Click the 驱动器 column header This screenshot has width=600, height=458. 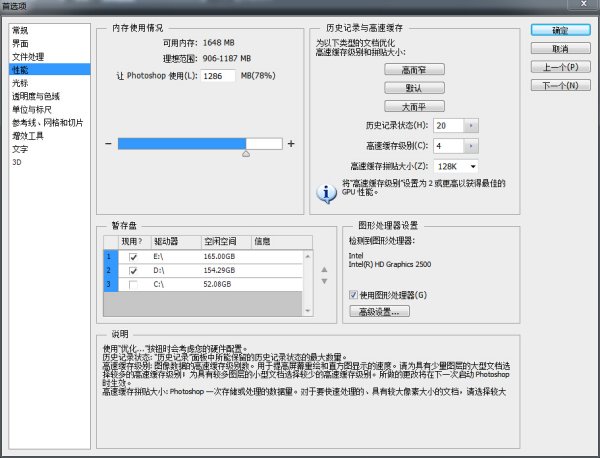(x=176, y=242)
